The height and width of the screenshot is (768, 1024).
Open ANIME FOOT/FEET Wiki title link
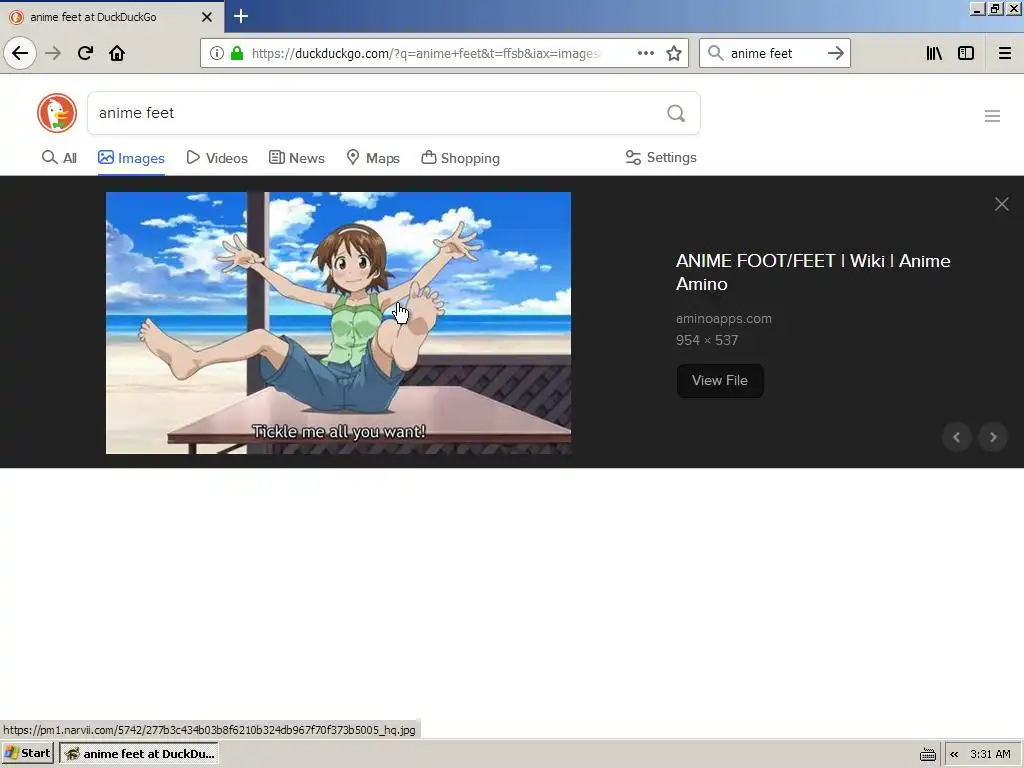(813, 272)
